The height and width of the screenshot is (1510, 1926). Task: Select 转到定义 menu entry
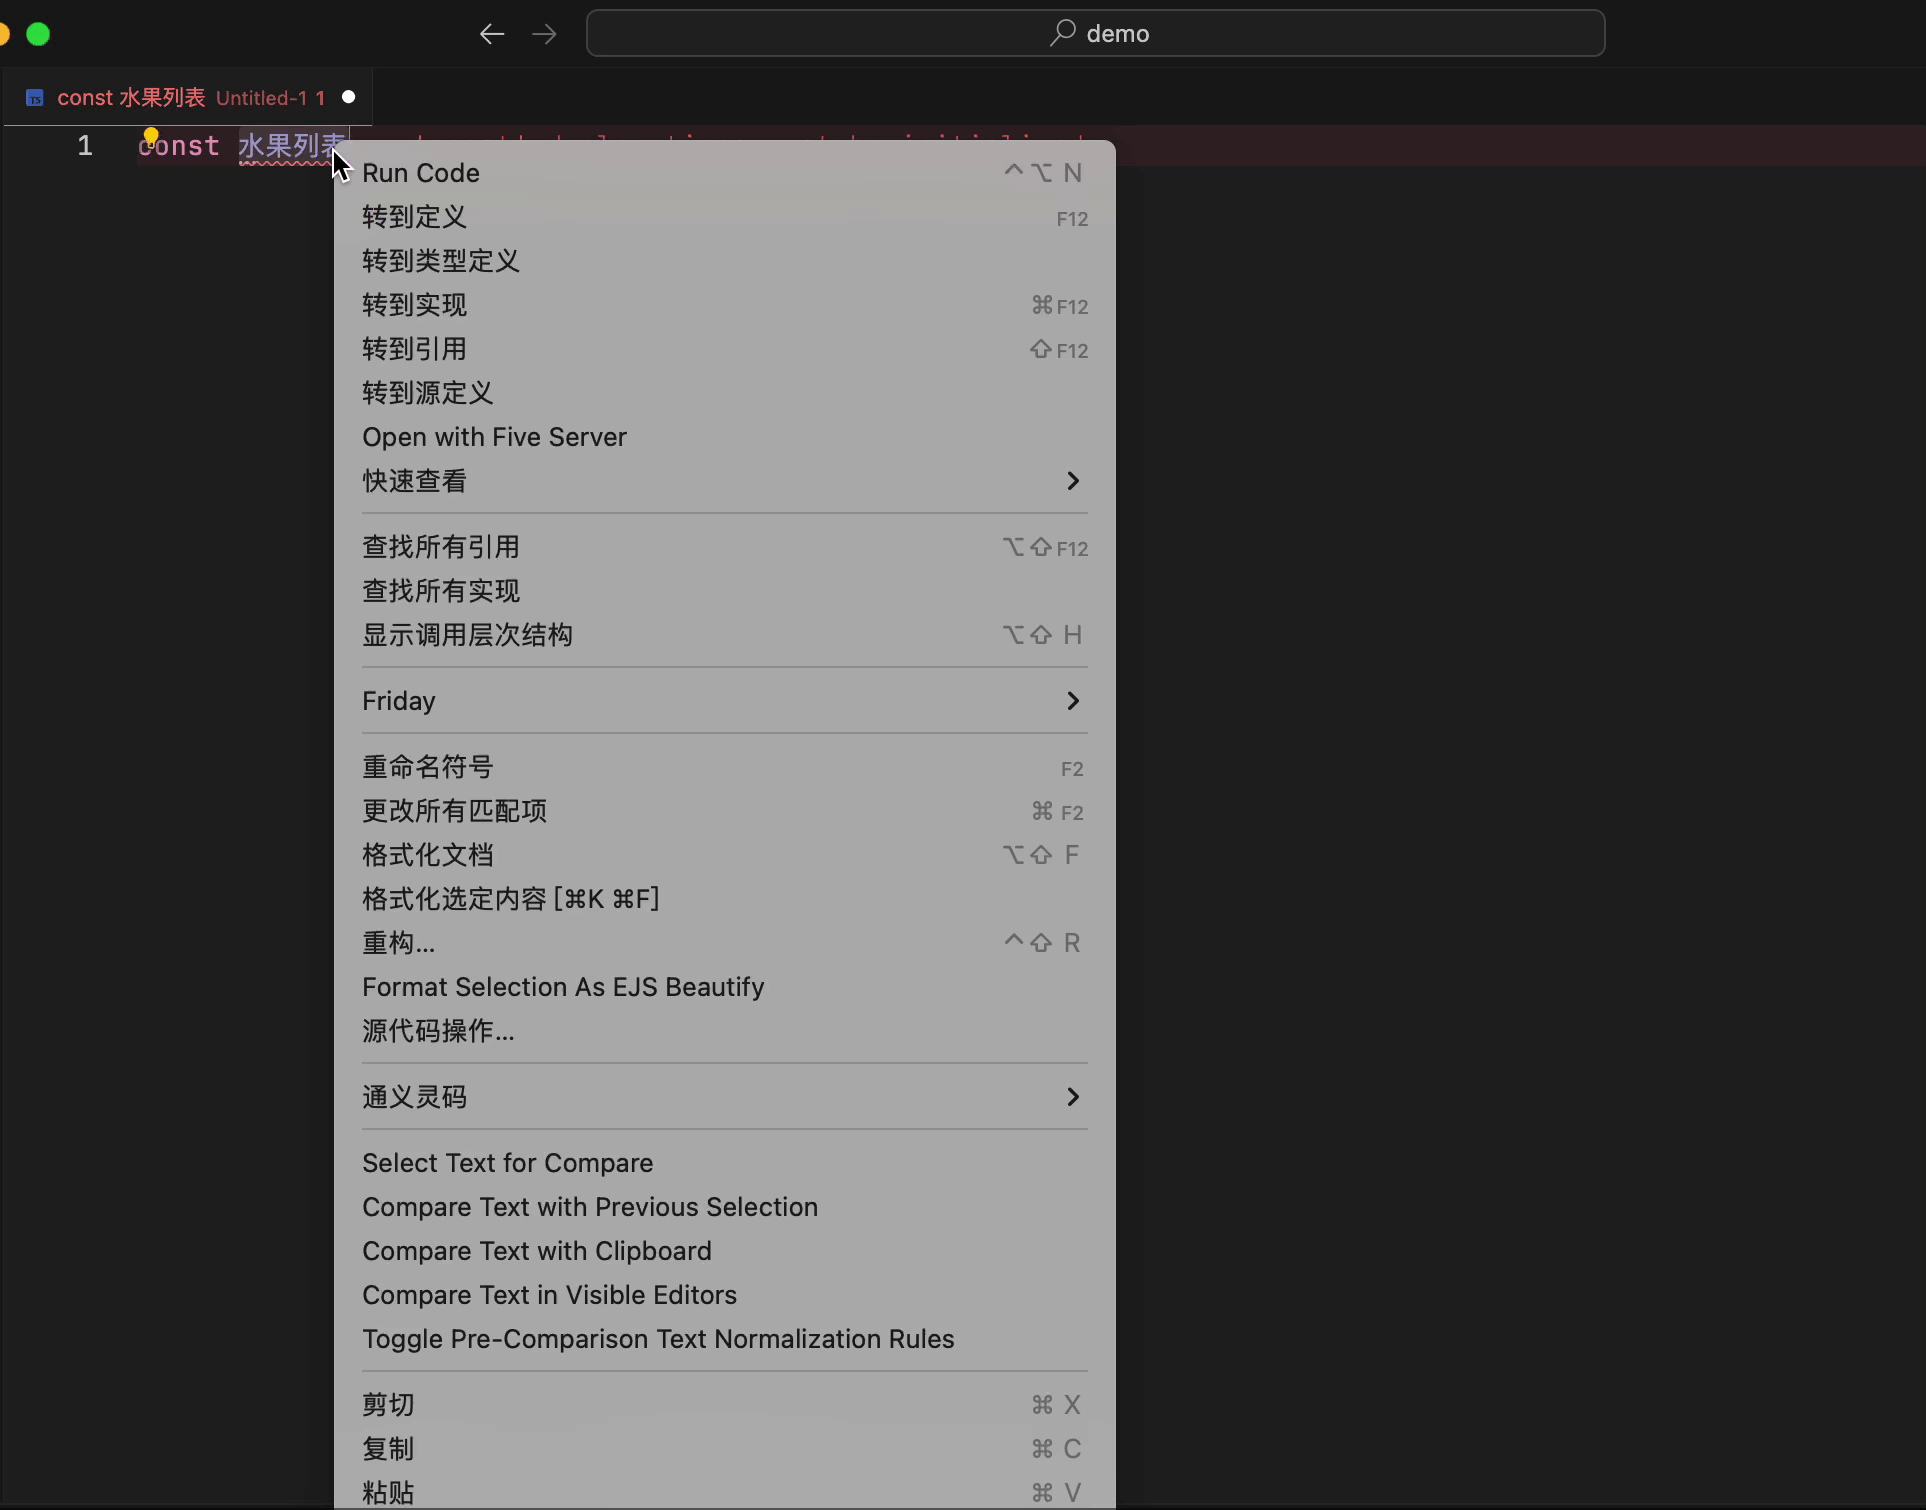tap(414, 217)
